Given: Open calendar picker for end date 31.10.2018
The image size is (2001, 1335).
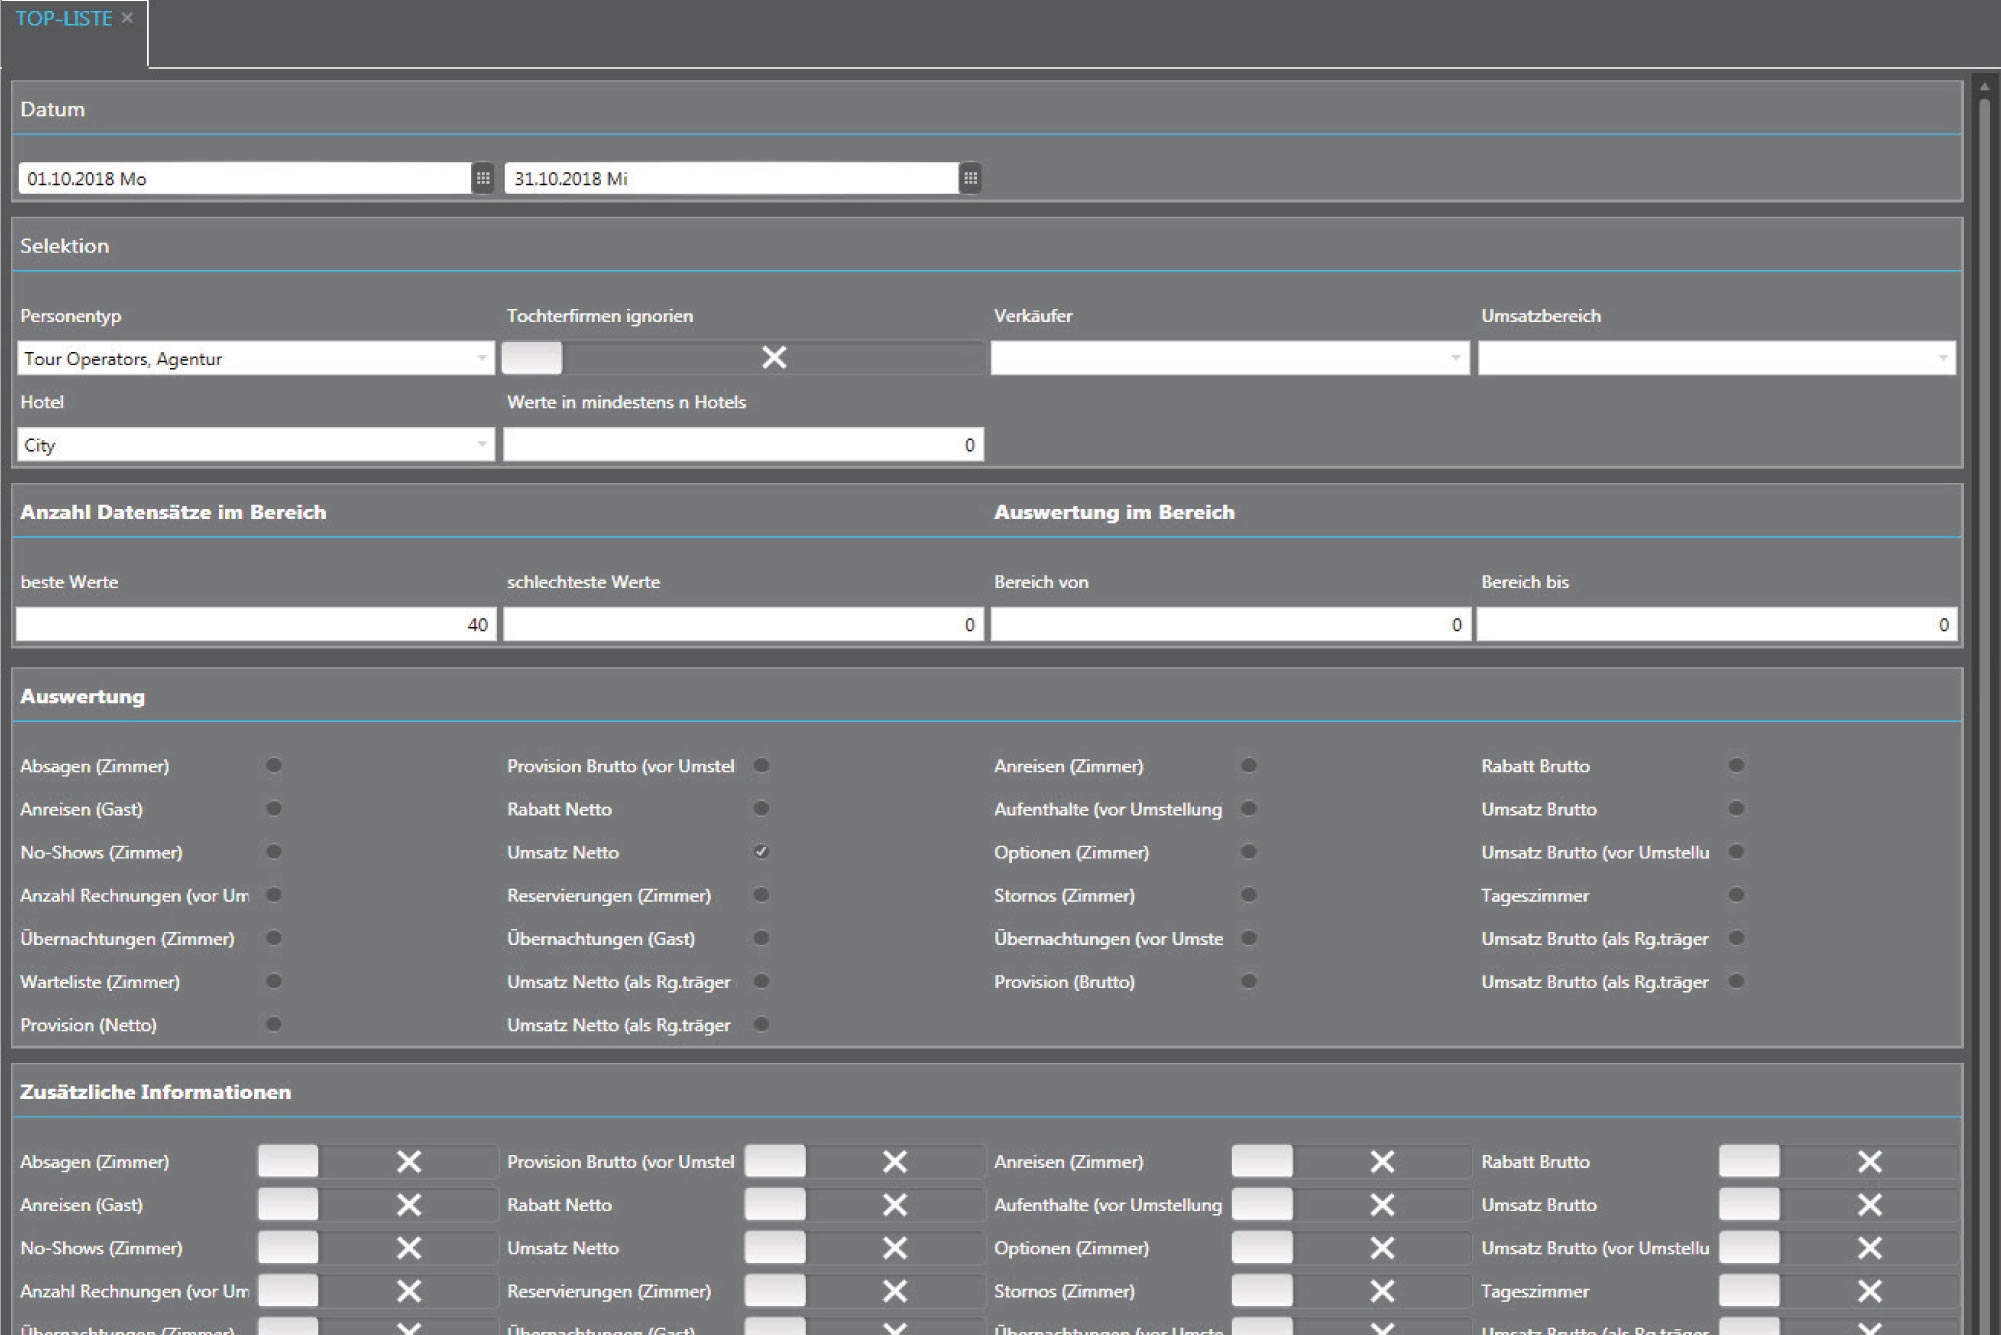Looking at the screenshot, I should (x=969, y=177).
